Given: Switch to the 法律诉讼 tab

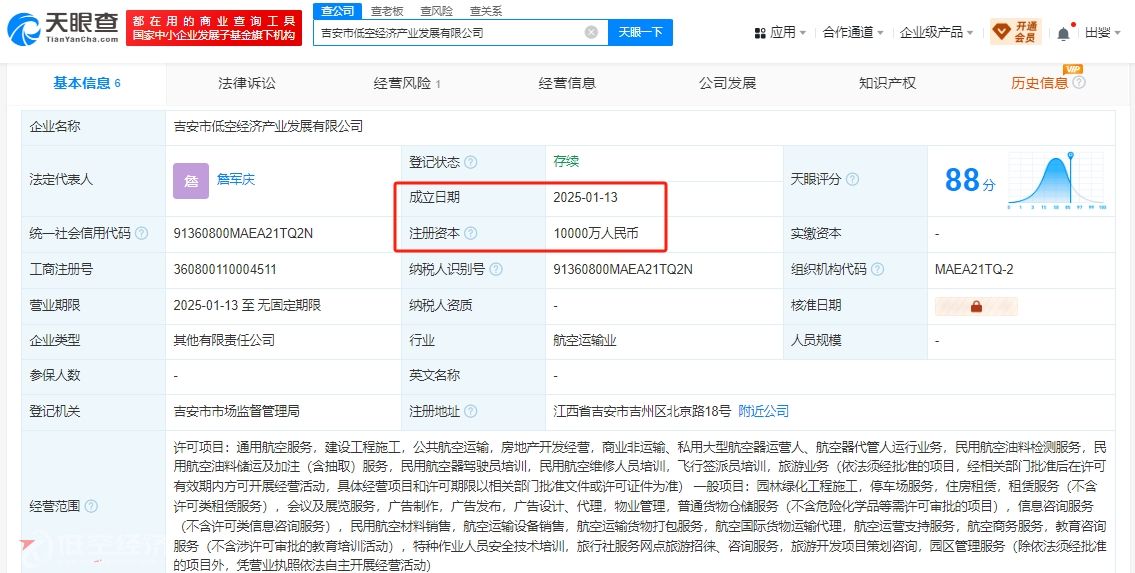Looking at the screenshot, I should tap(247, 83).
